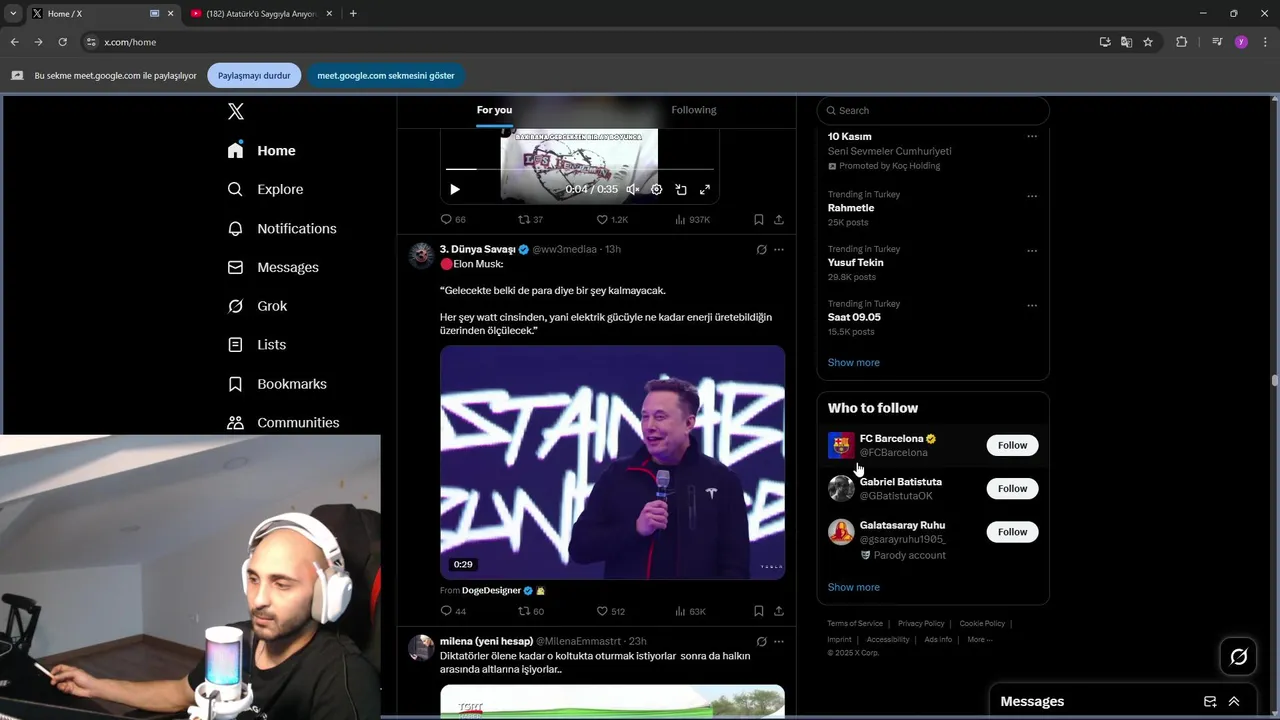The width and height of the screenshot is (1280, 720).
Task: View analytics showing 937K views
Action: pos(692,219)
